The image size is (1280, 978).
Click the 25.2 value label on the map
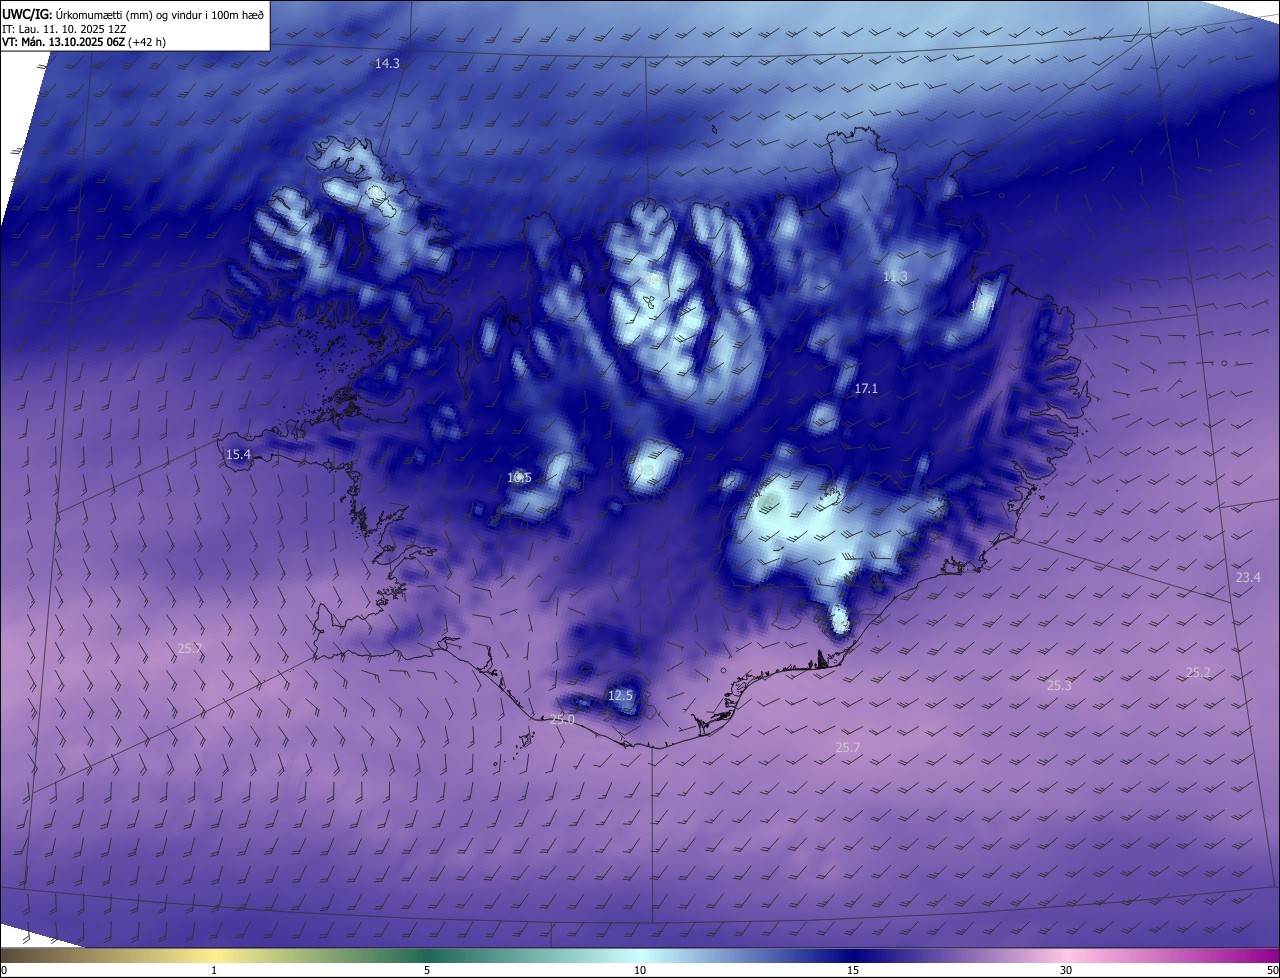1198,673
